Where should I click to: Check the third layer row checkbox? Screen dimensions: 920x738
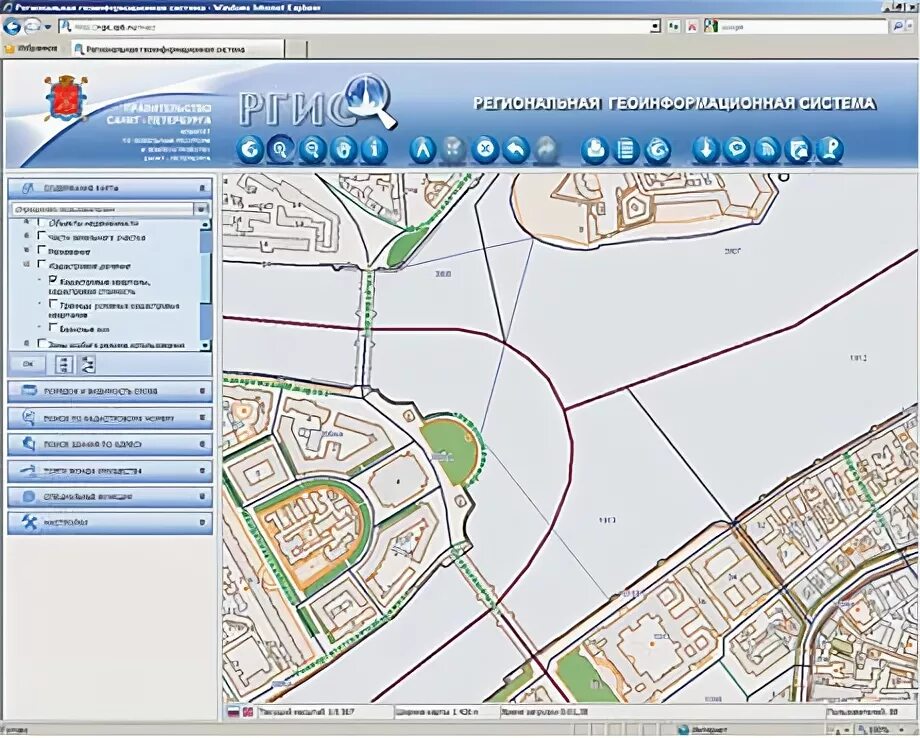[40, 250]
